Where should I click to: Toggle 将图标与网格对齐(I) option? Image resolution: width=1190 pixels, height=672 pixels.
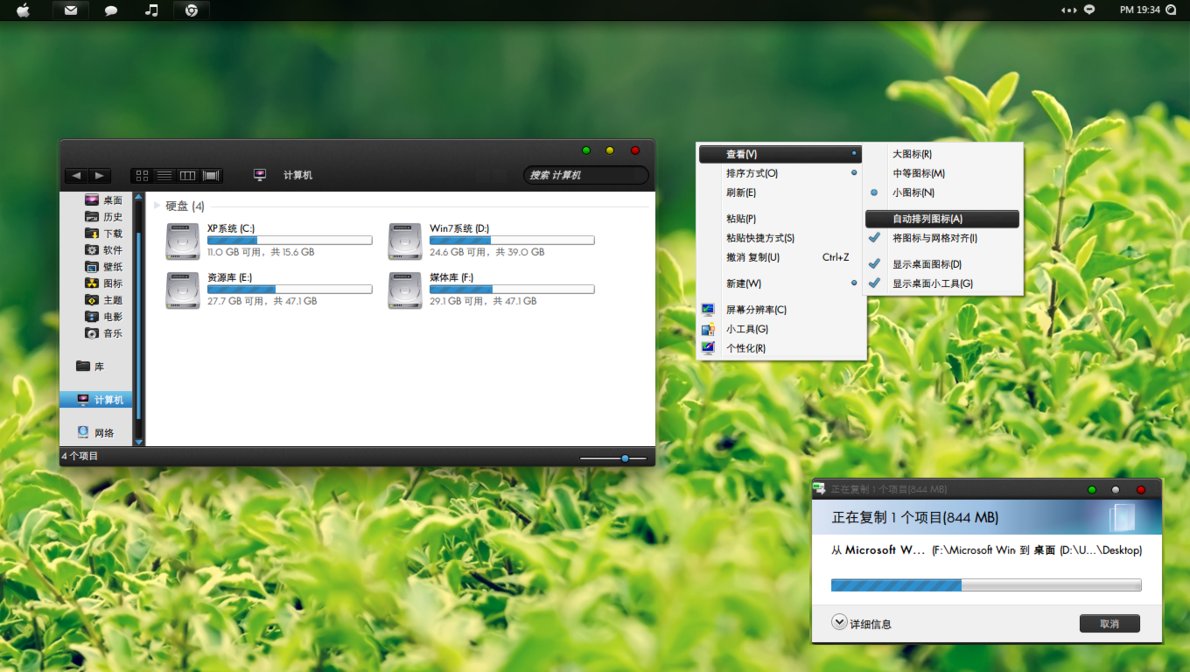coord(934,238)
